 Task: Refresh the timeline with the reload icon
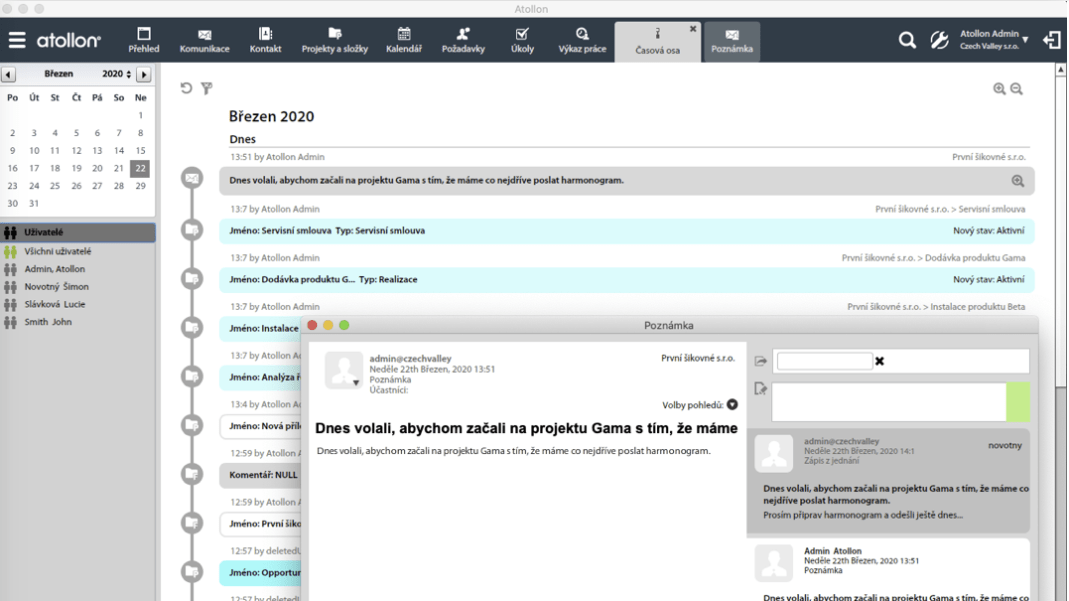(x=186, y=88)
